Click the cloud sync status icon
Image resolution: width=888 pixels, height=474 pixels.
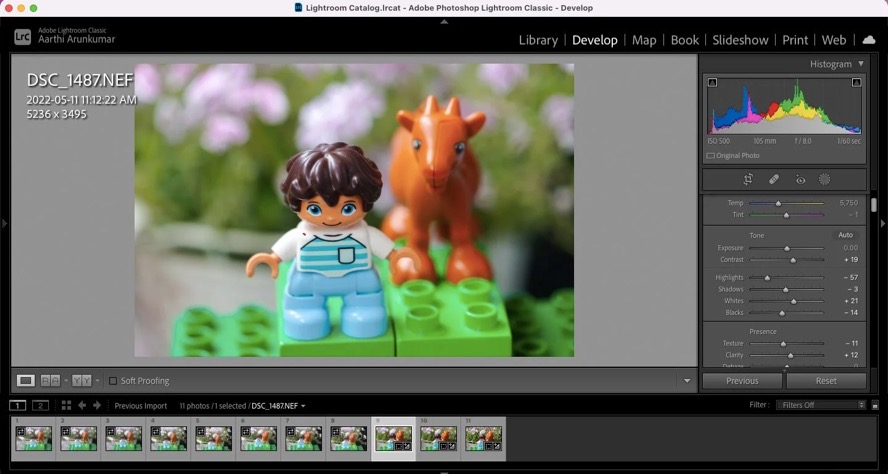pyautogui.click(x=868, y=40)
